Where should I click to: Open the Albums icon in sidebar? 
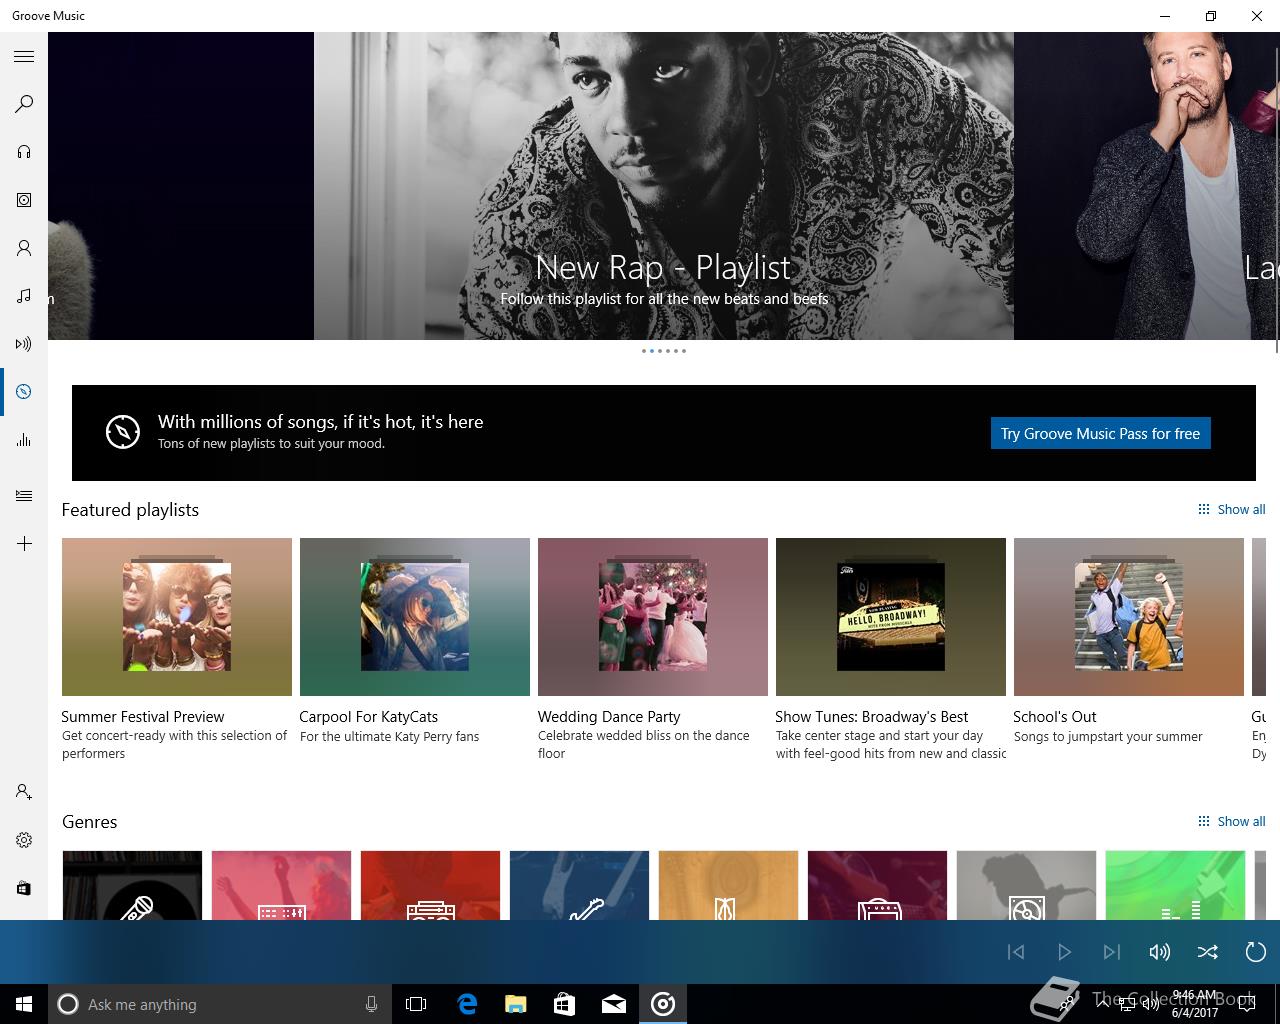pos(24,200)
